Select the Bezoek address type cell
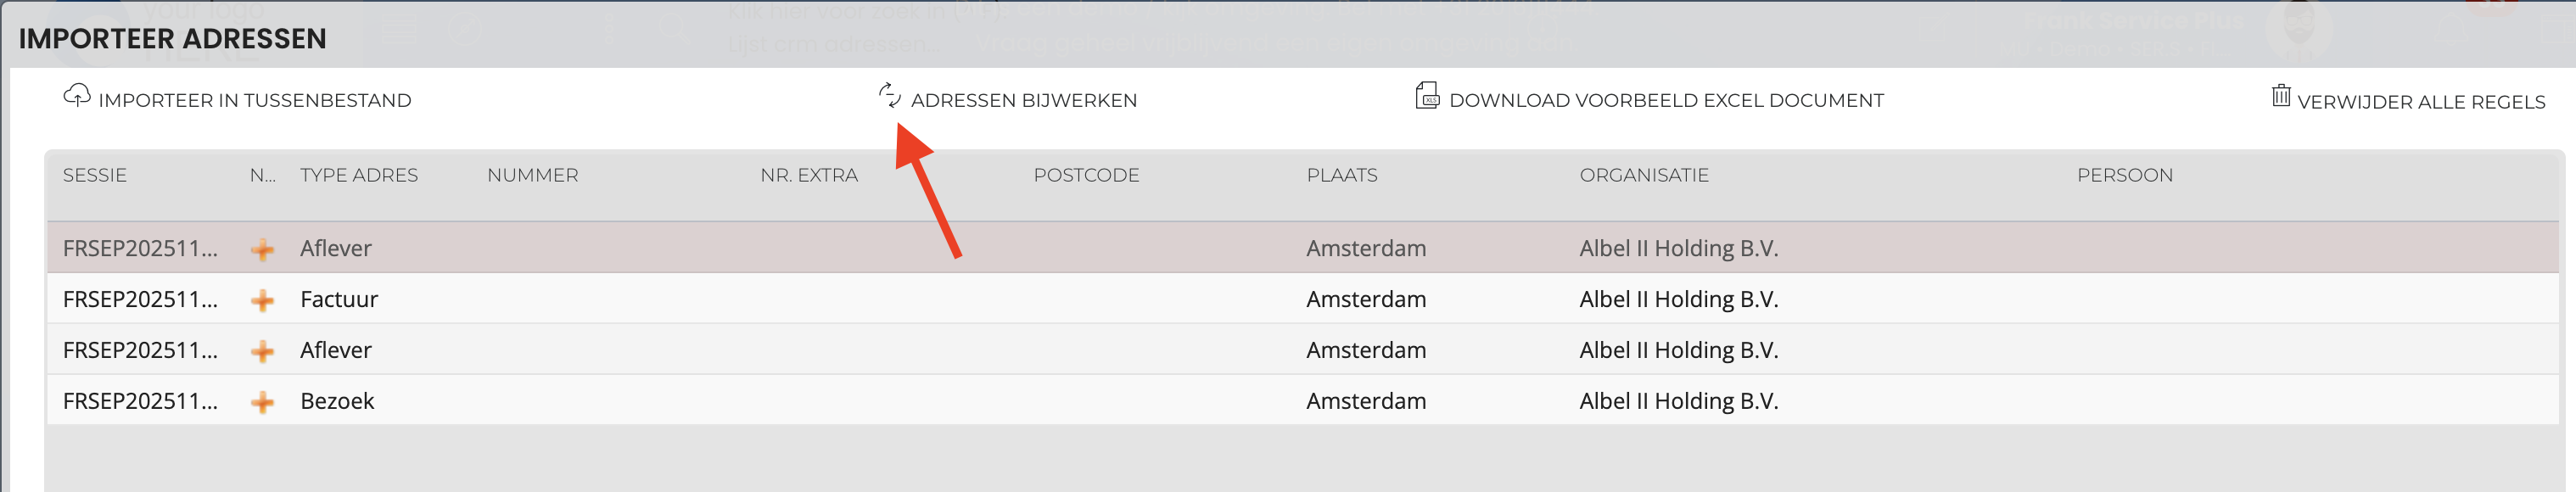This screenshot has width=2576, height=492. (x=337, y=401)
